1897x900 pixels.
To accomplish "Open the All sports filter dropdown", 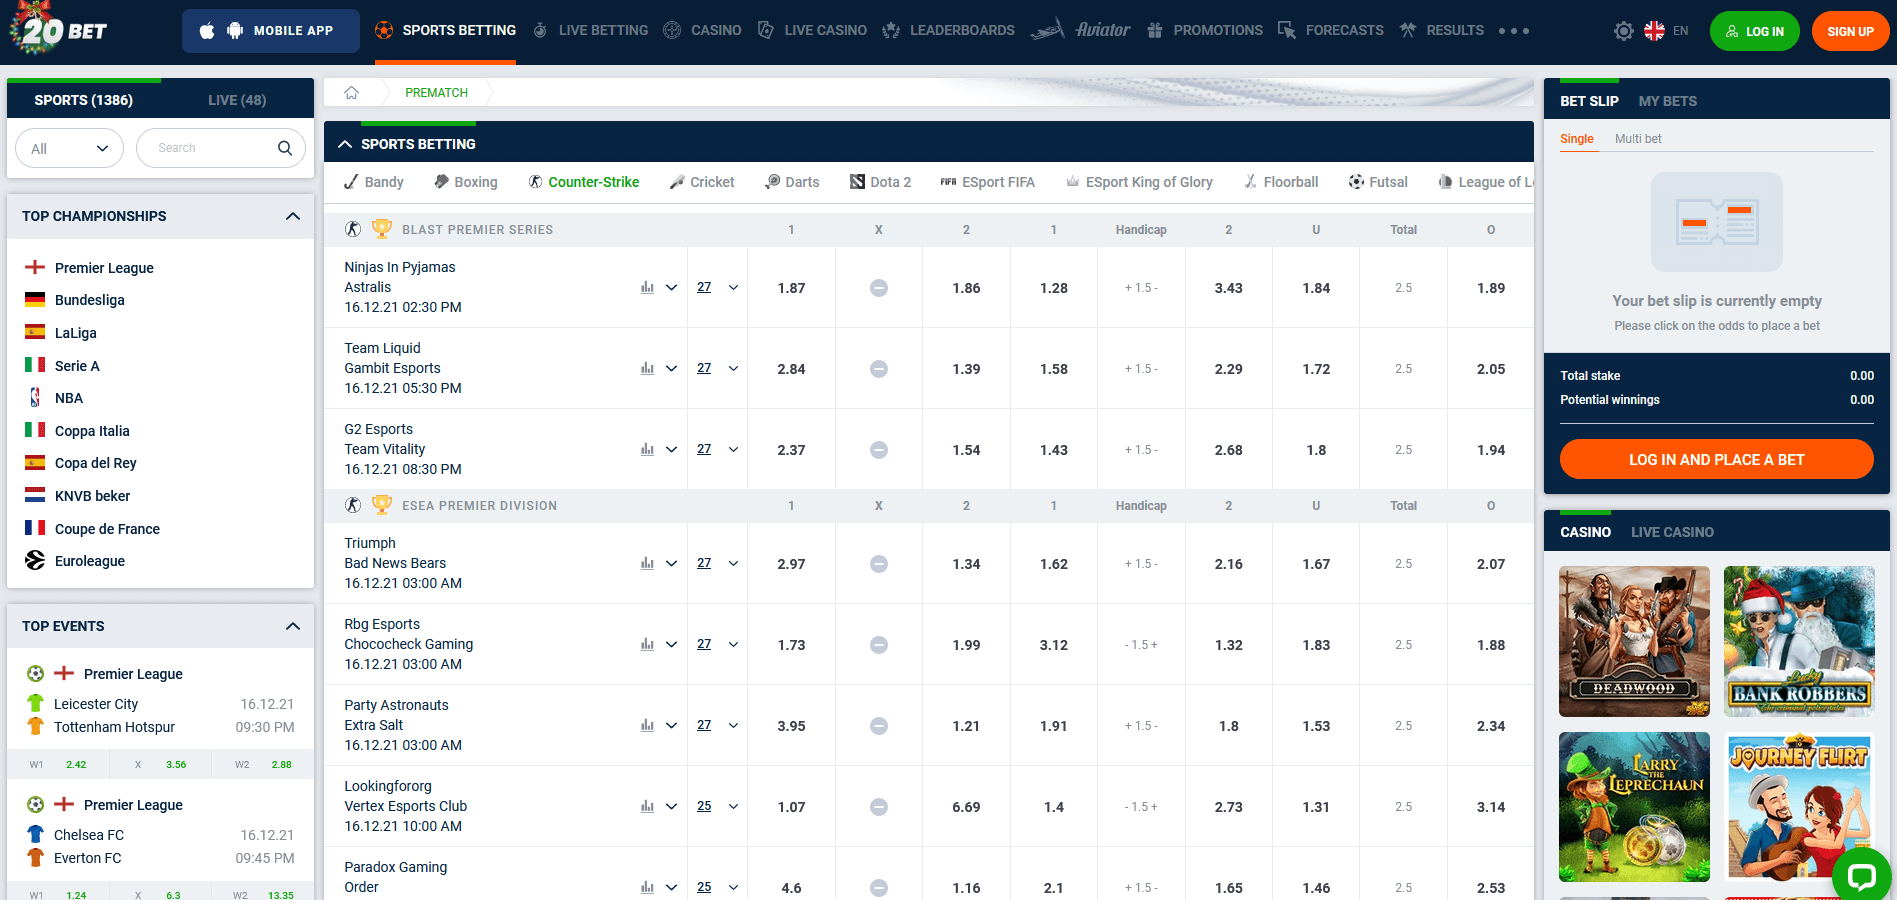I will [69, 148].
